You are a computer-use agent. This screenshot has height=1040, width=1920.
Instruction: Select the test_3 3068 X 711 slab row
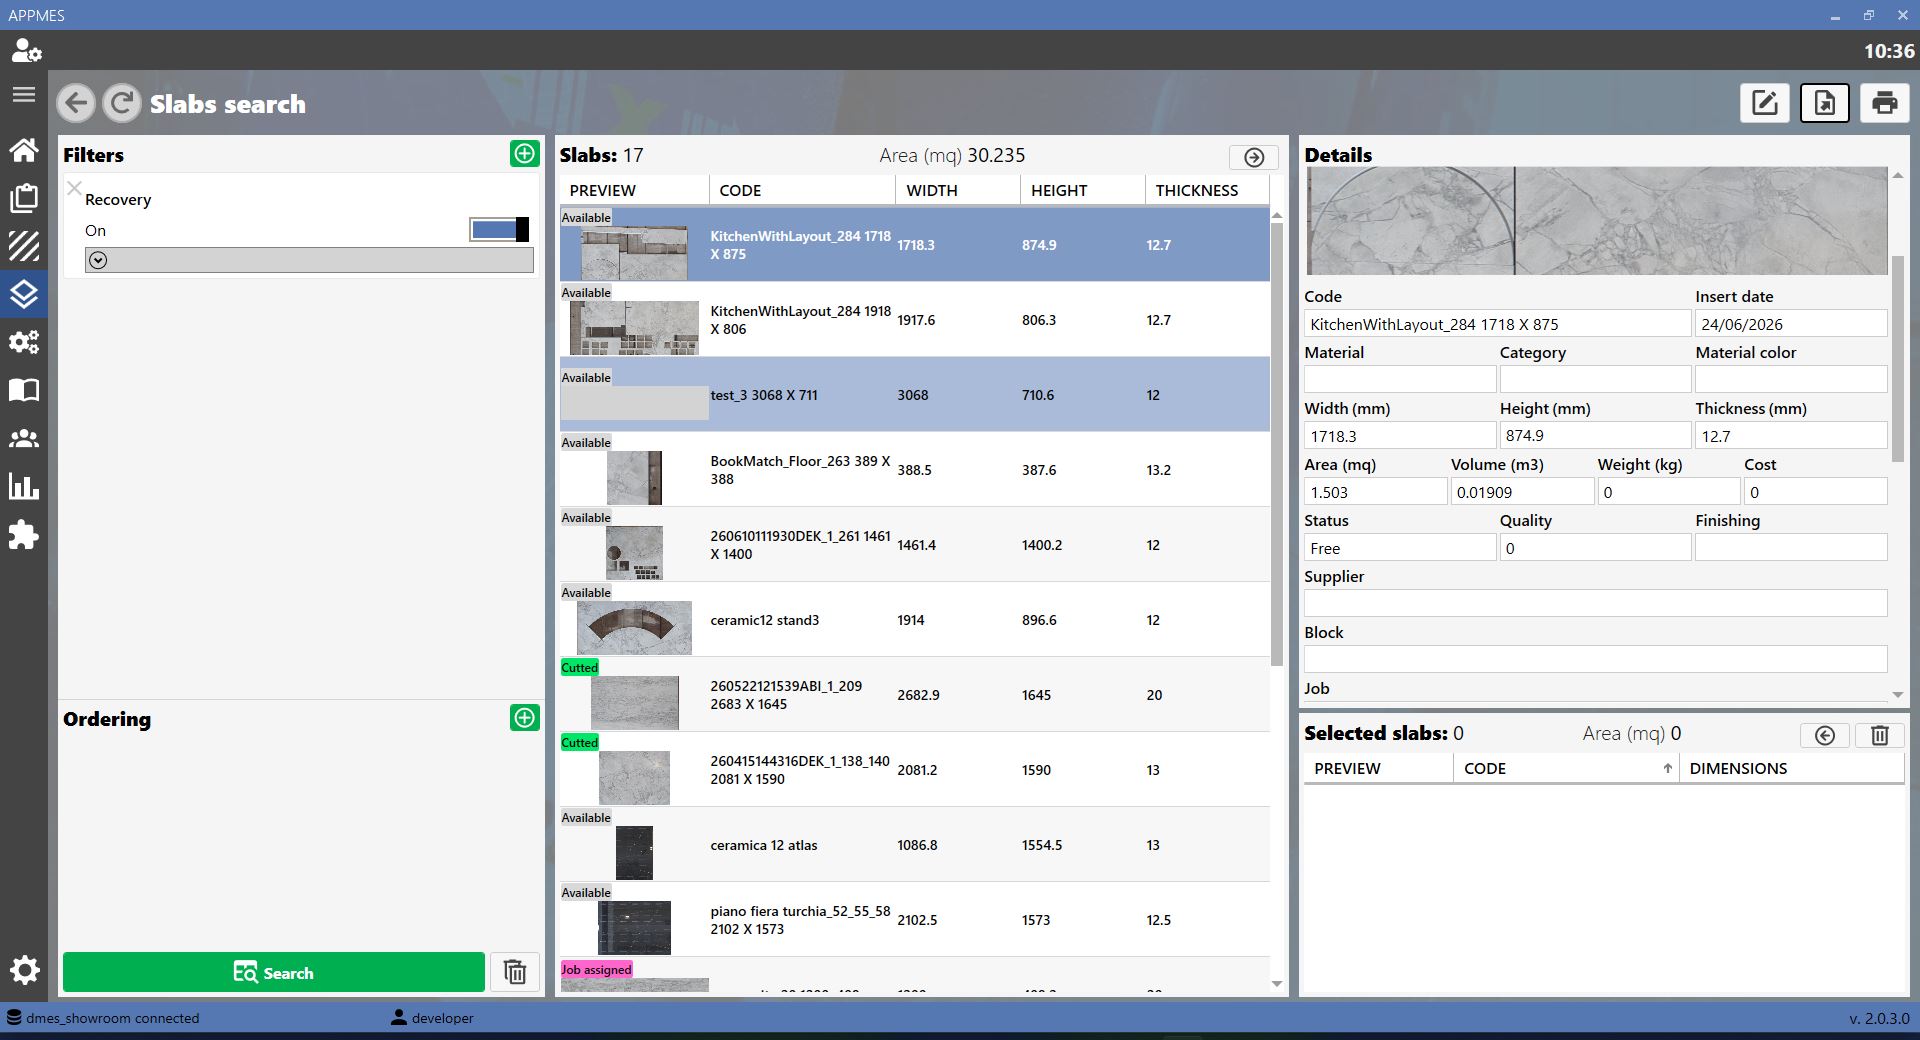(x=914, y=395)
